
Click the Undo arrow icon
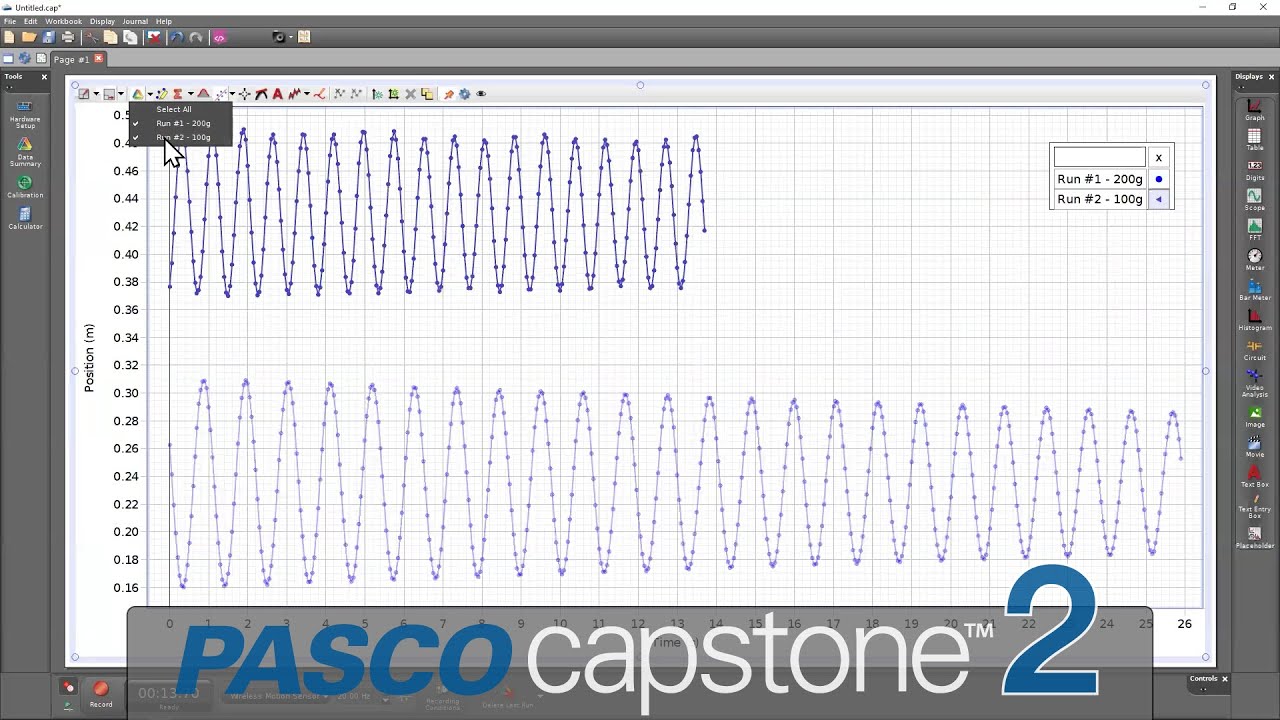[x=176, y=37]
